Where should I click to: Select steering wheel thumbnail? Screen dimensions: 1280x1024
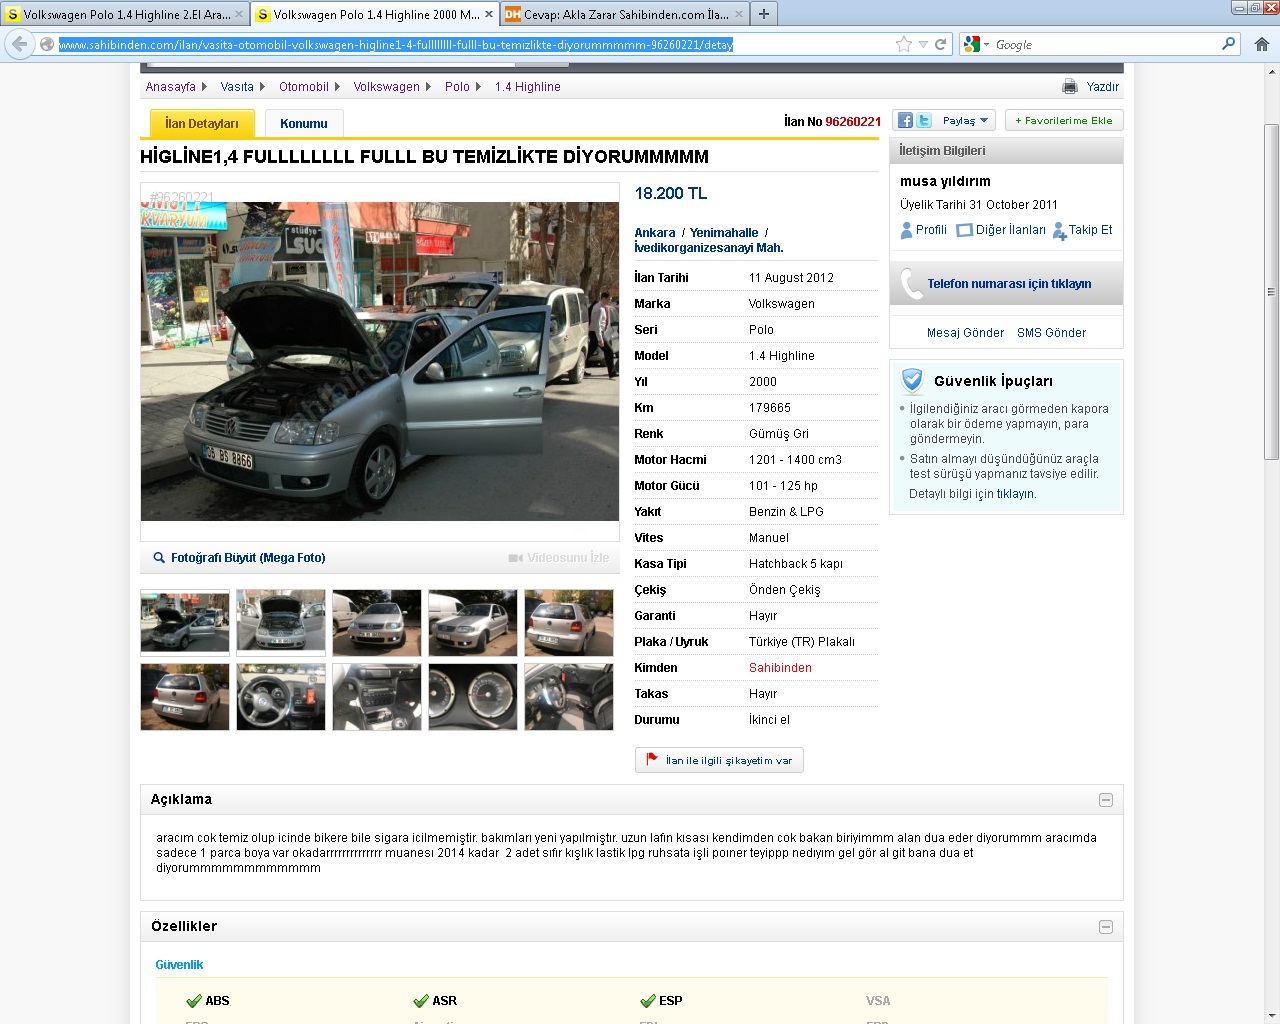281,697
